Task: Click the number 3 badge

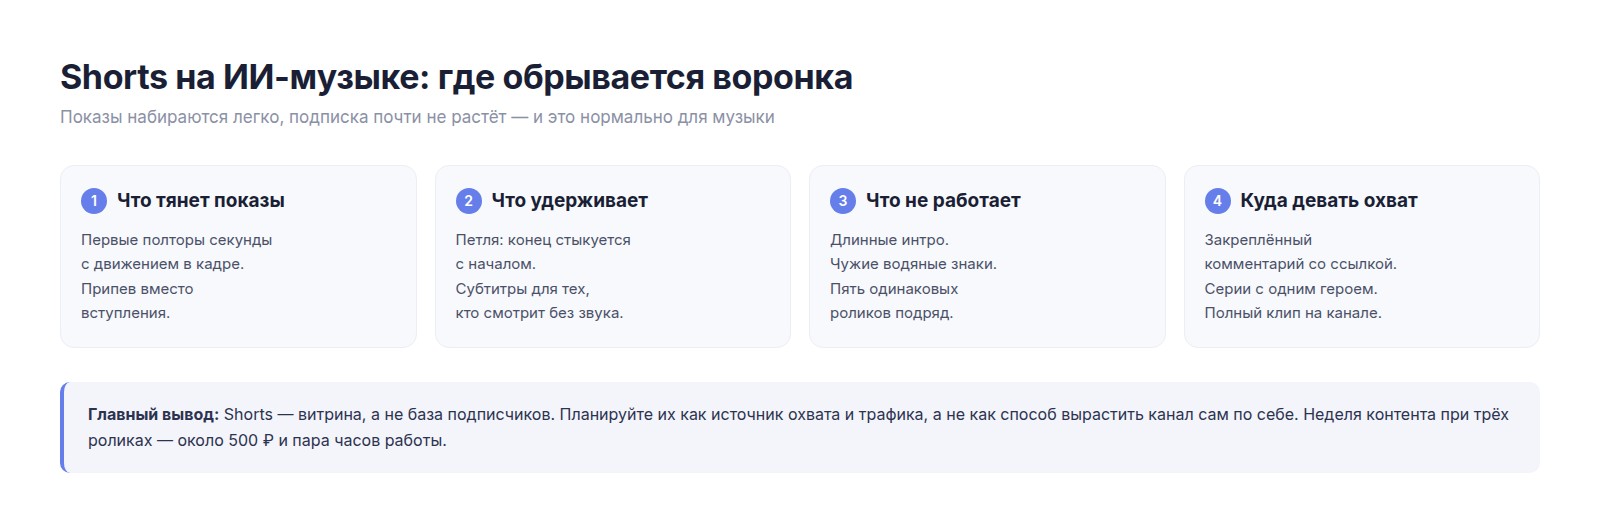Action: coord(843,201)
